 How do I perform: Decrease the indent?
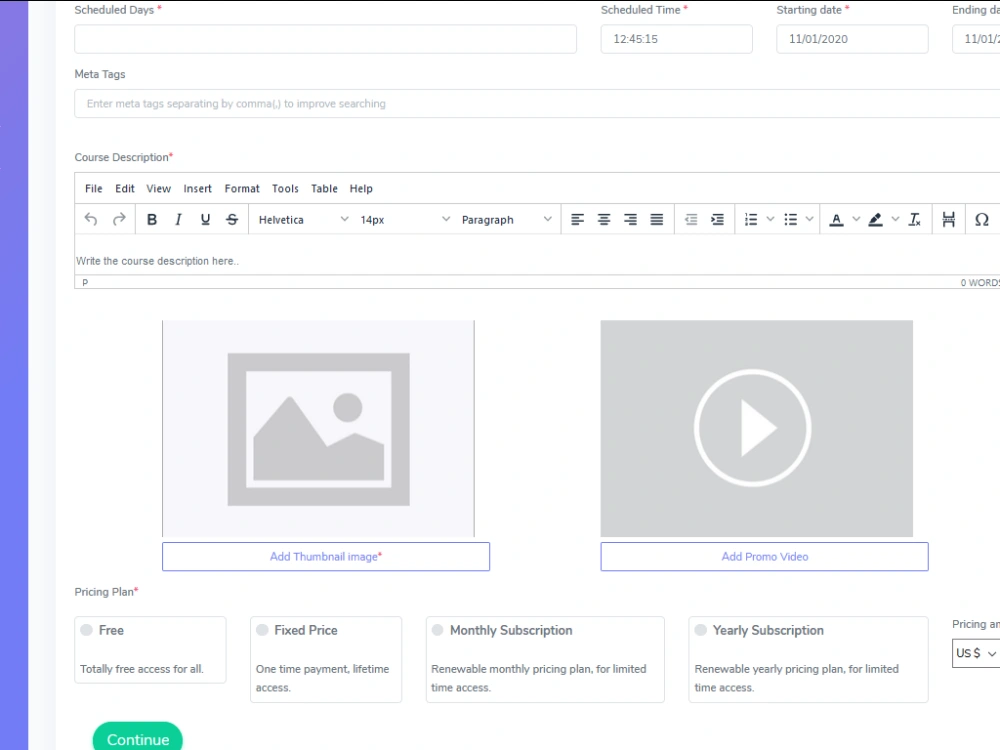coord(691,219)
